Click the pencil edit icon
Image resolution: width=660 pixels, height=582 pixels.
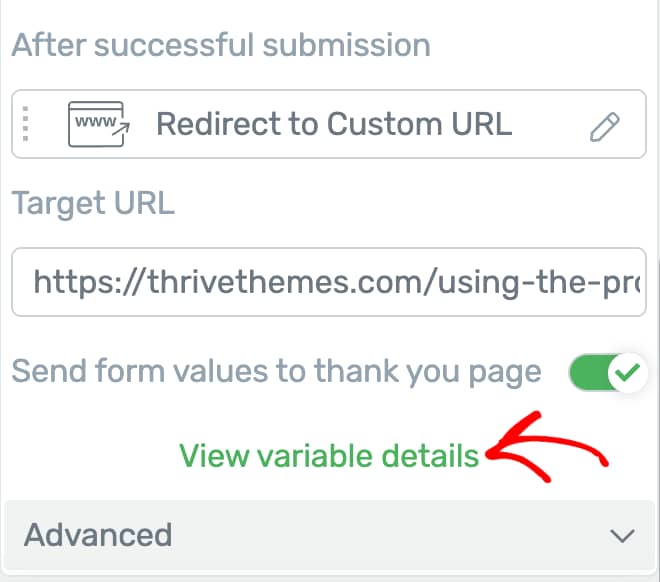(604, 127)
